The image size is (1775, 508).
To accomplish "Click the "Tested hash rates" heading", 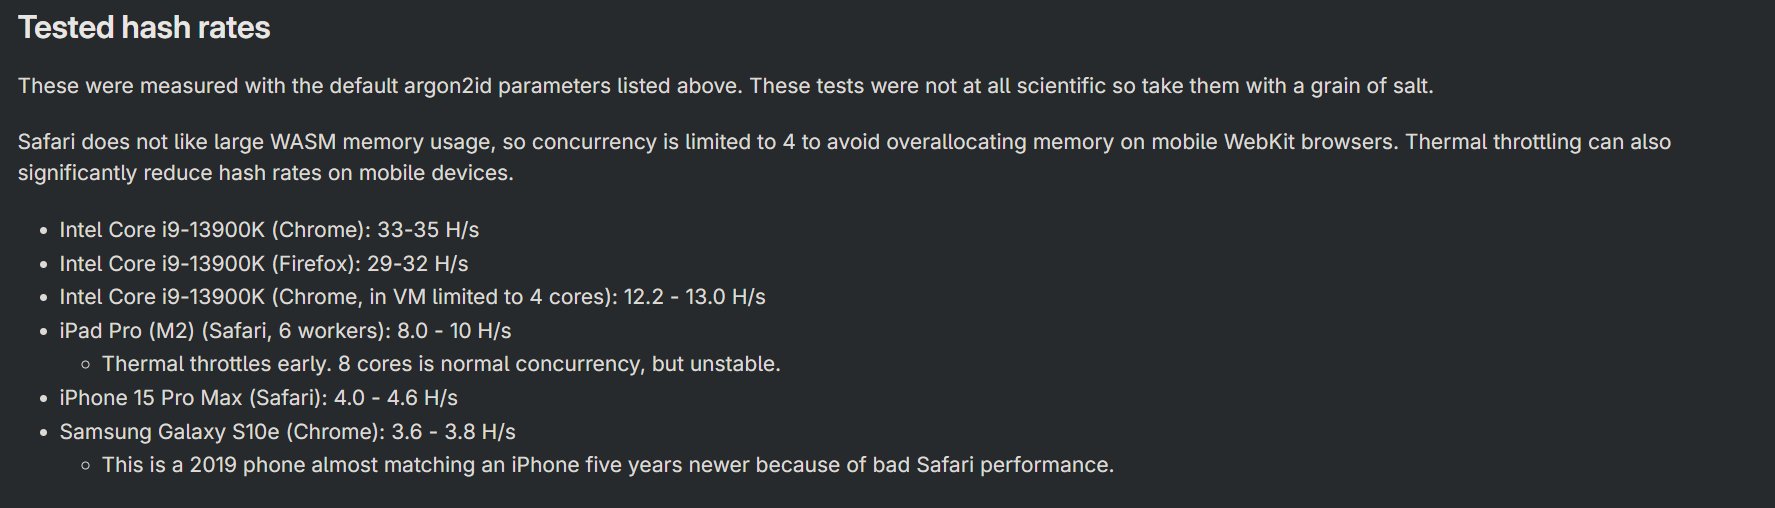I will tap(144, 28).
